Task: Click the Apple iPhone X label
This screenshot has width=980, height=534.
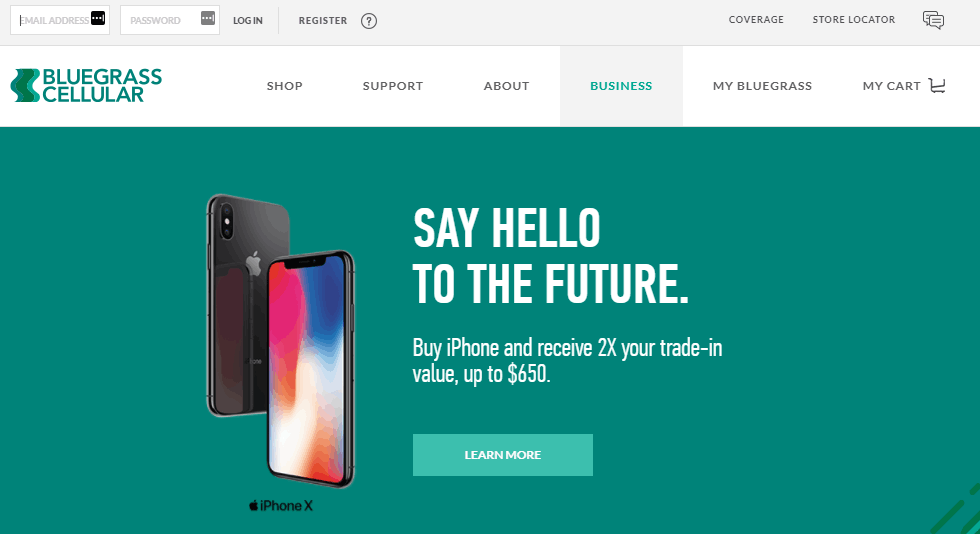Action: pos(281,505)
